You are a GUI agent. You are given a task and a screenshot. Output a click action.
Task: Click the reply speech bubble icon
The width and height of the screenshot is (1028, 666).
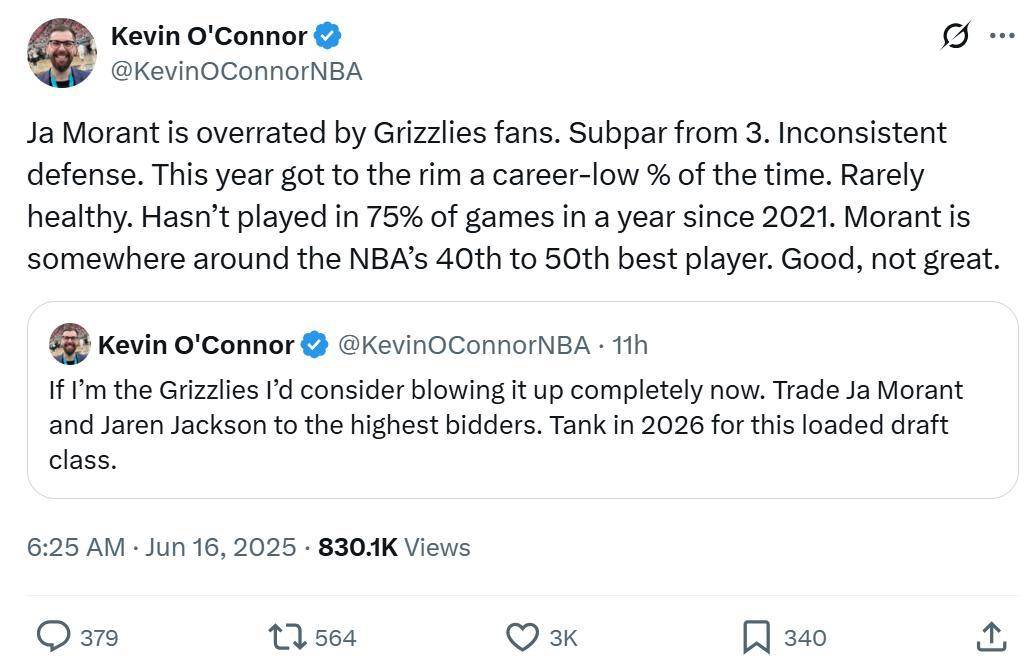54,636
